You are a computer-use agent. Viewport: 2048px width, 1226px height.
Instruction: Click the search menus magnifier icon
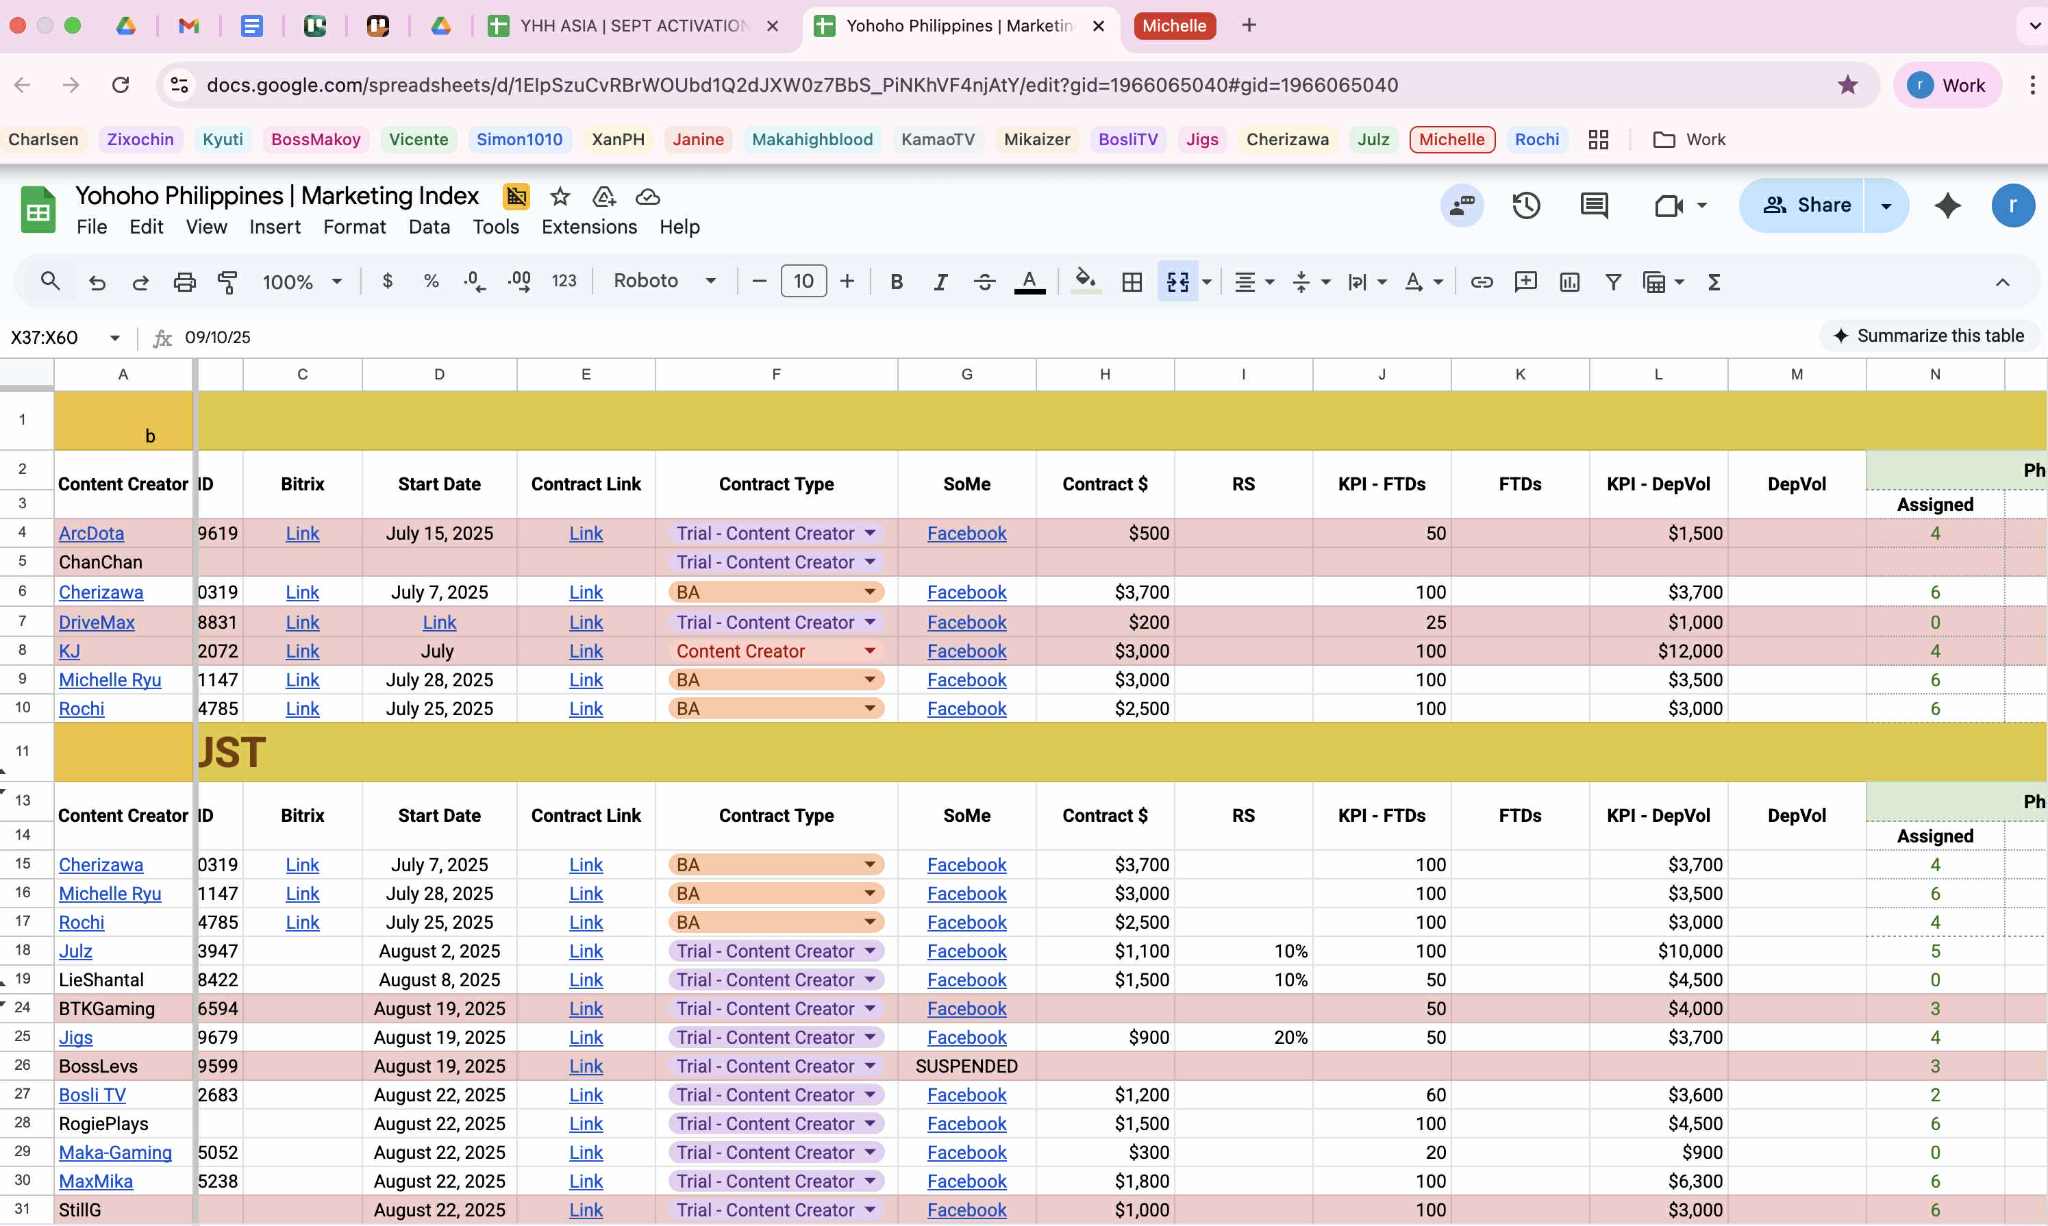point(50,282)
